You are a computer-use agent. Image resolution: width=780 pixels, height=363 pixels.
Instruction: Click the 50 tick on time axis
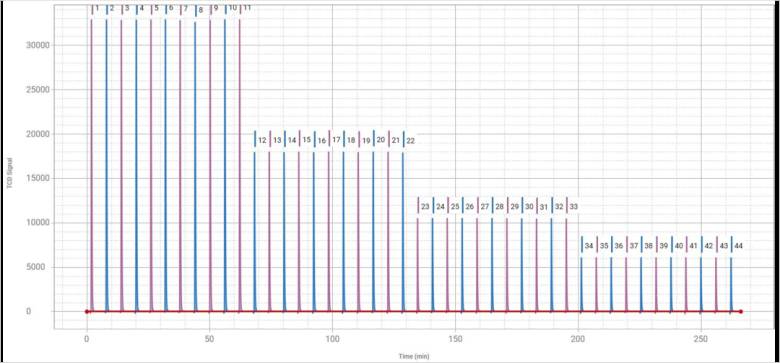pos(209,339)
